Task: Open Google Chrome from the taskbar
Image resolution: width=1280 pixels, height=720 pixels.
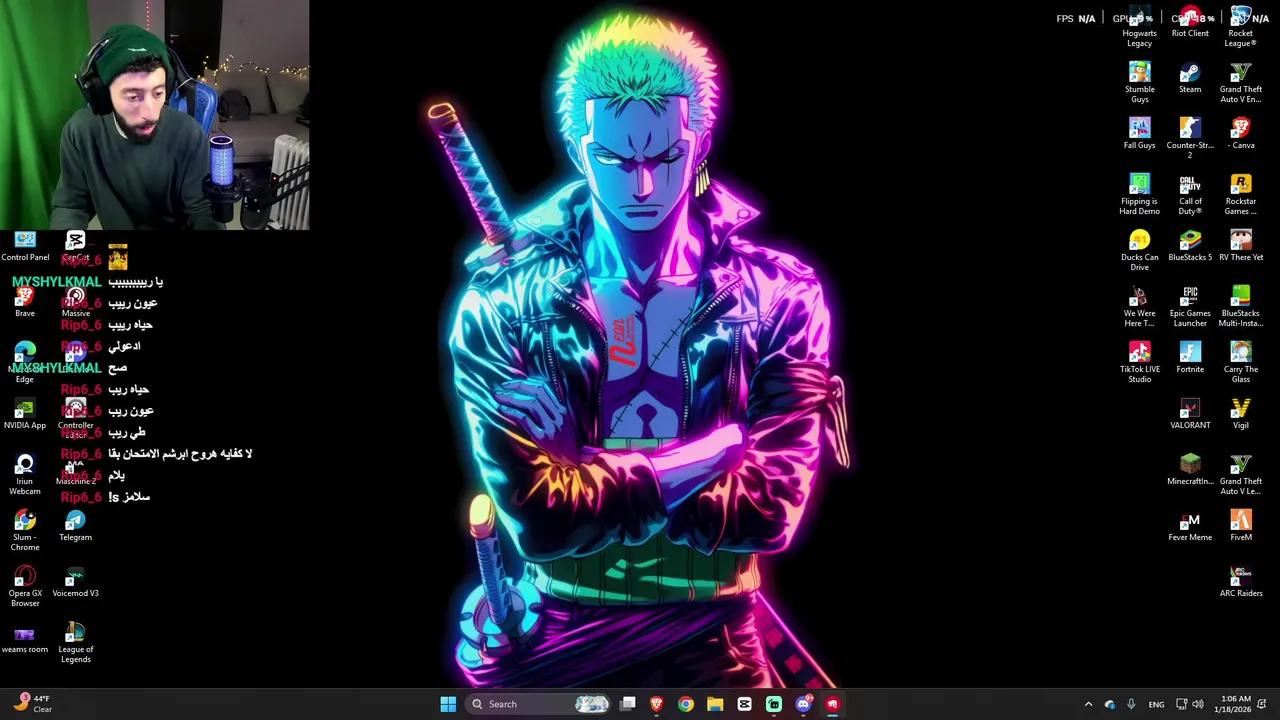Action: point(686,704)
